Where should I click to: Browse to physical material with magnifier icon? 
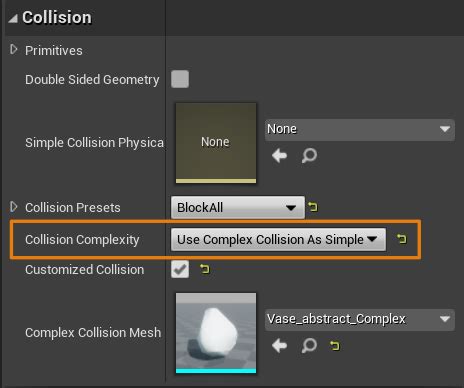309,156
